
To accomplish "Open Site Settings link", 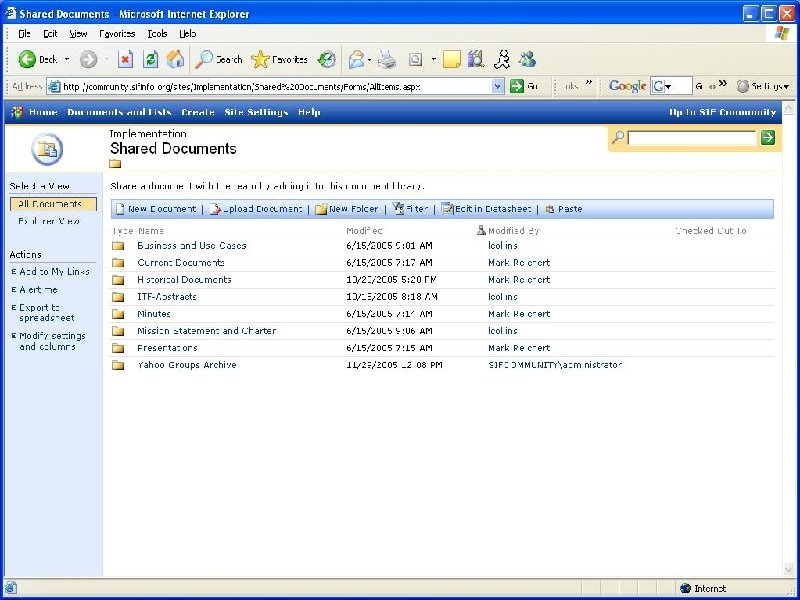I will tap(256, 112).
